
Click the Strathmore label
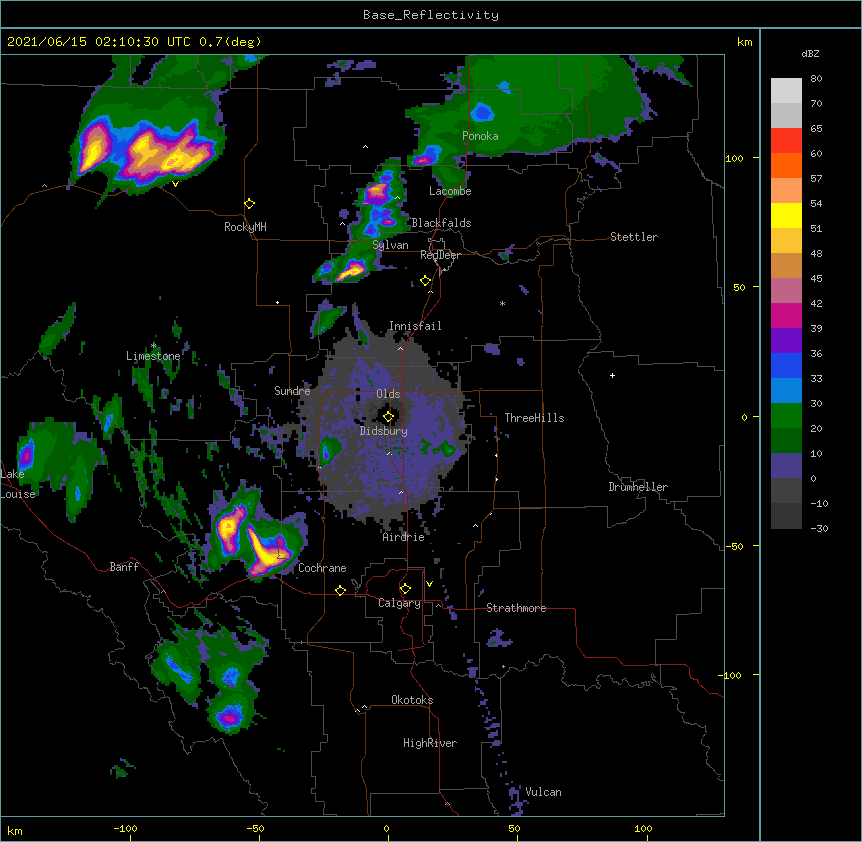516,608
